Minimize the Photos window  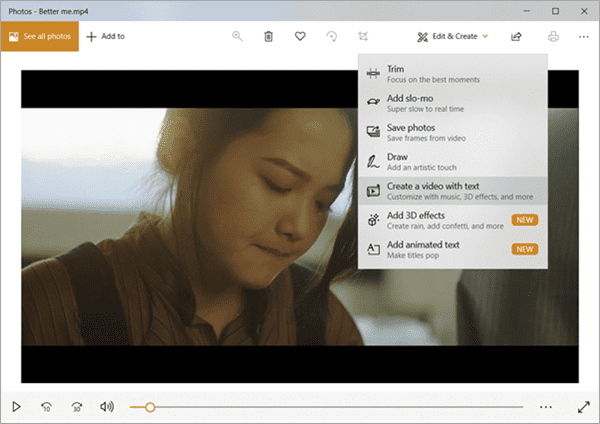pos(527,11)
